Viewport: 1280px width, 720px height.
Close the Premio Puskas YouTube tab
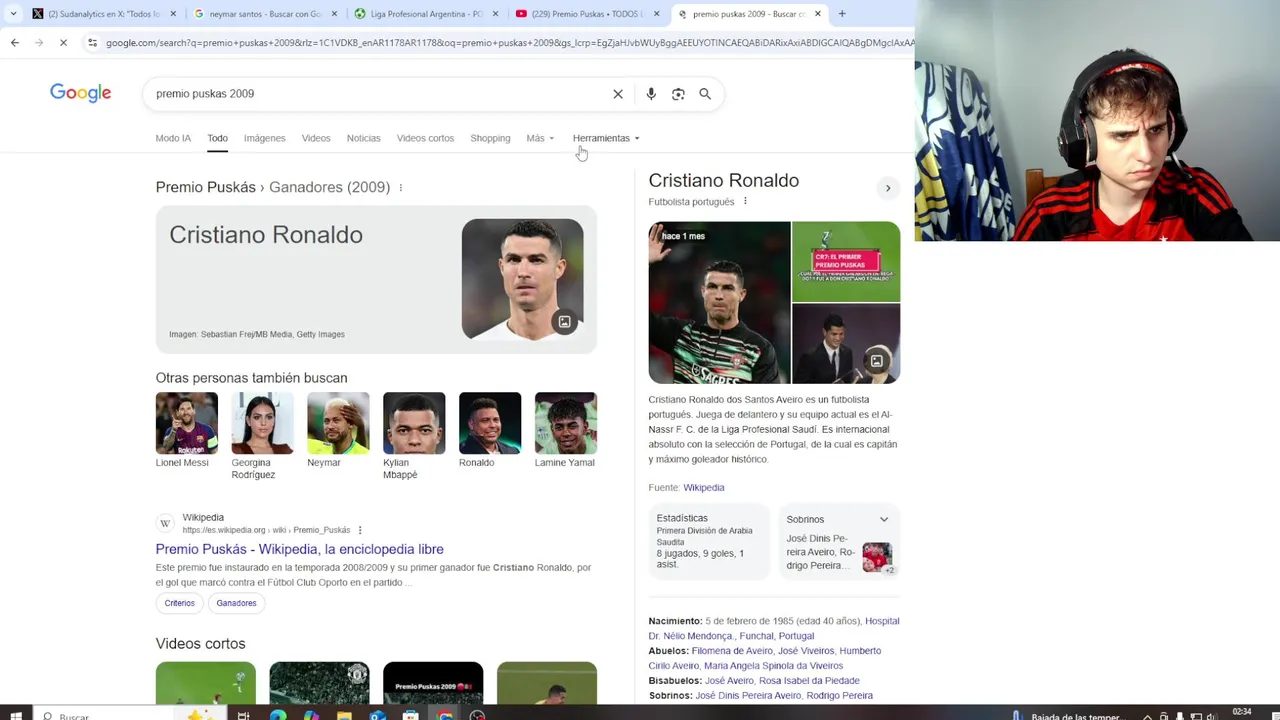coord(656,14)
